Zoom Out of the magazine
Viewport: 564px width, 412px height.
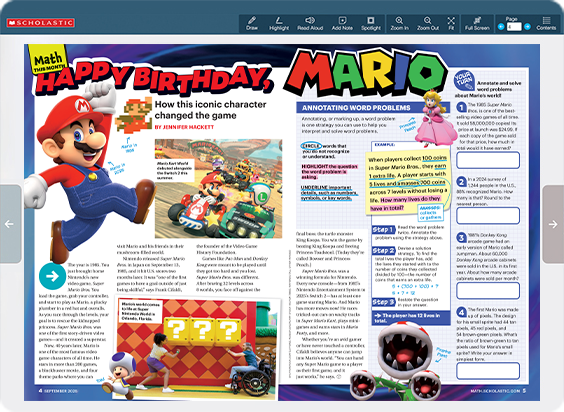[428, 24]
